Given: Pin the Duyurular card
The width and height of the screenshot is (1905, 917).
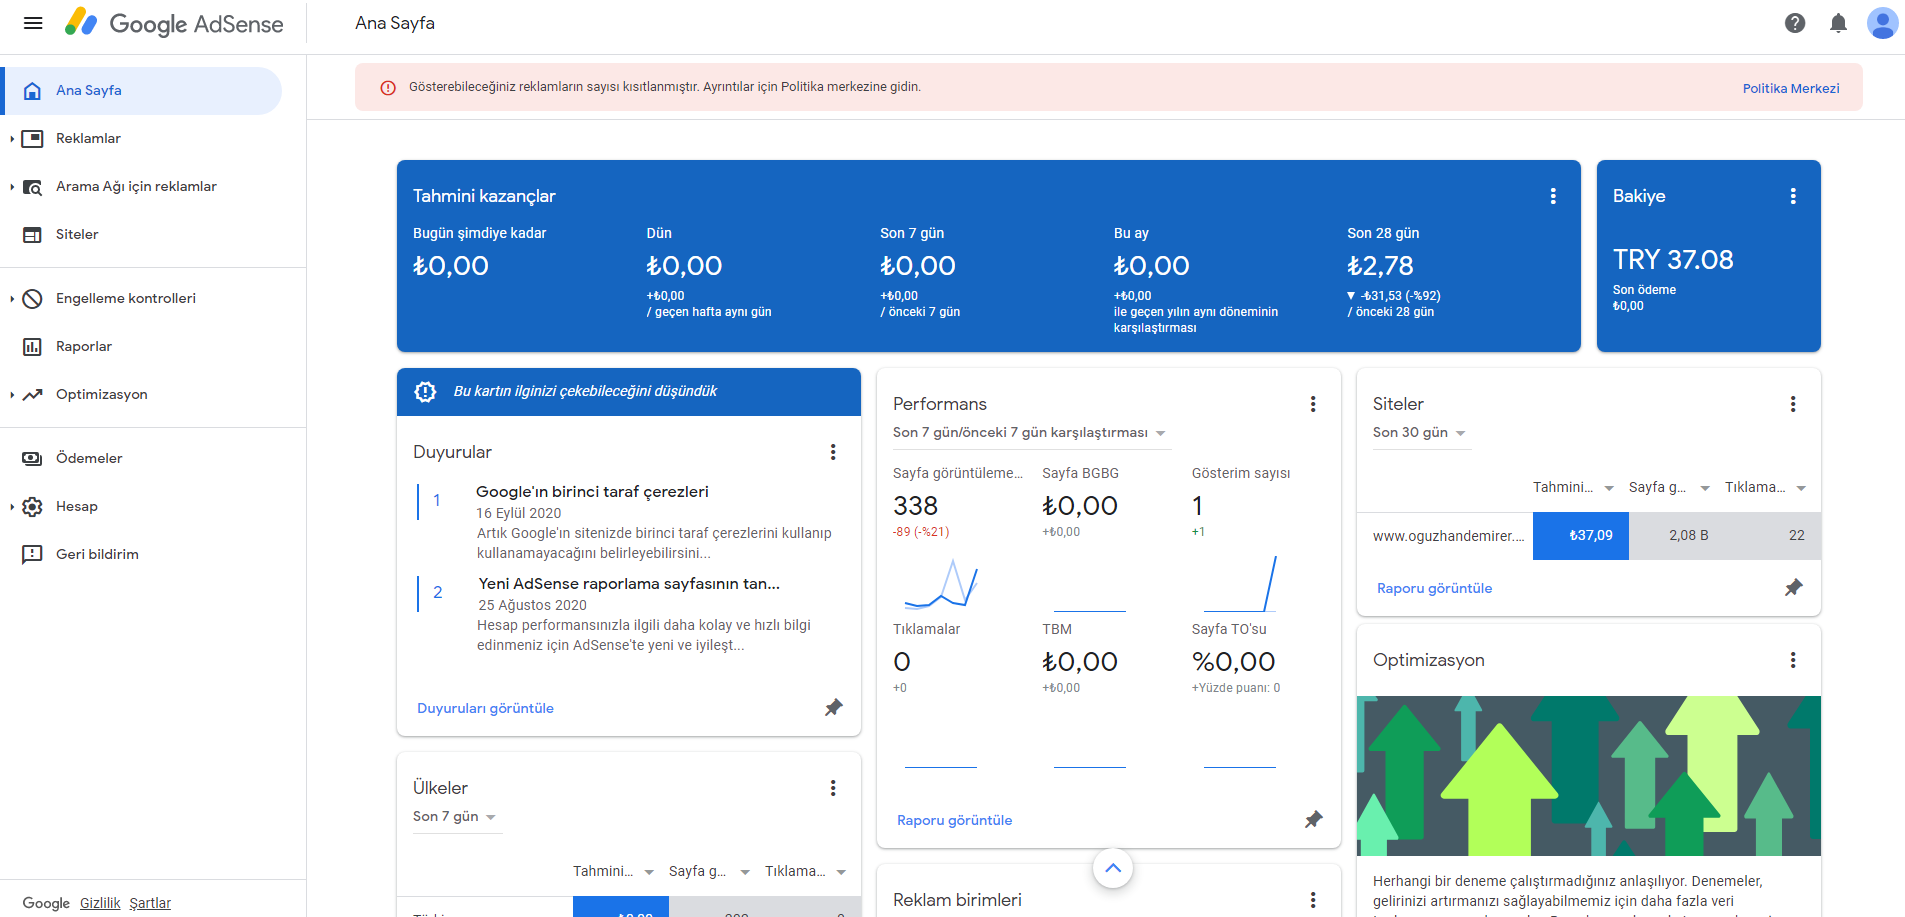Looking at the screenshot, I should pyautogui.click(x=833, y=708).
